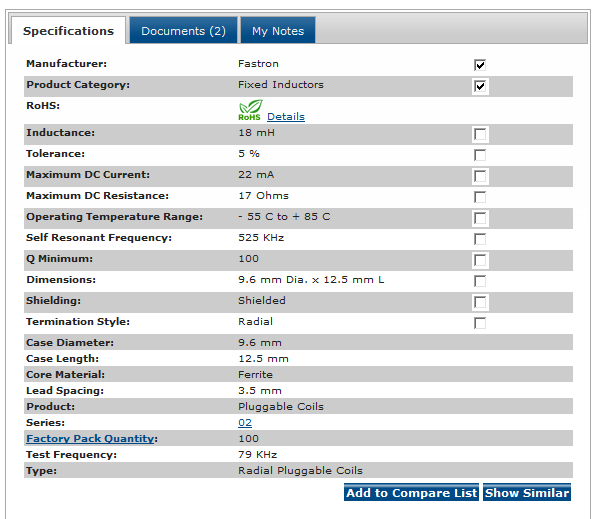The width and height of the screenshot is (595, 519).
Task: Click the Radial termination style value
Action: 255,322
